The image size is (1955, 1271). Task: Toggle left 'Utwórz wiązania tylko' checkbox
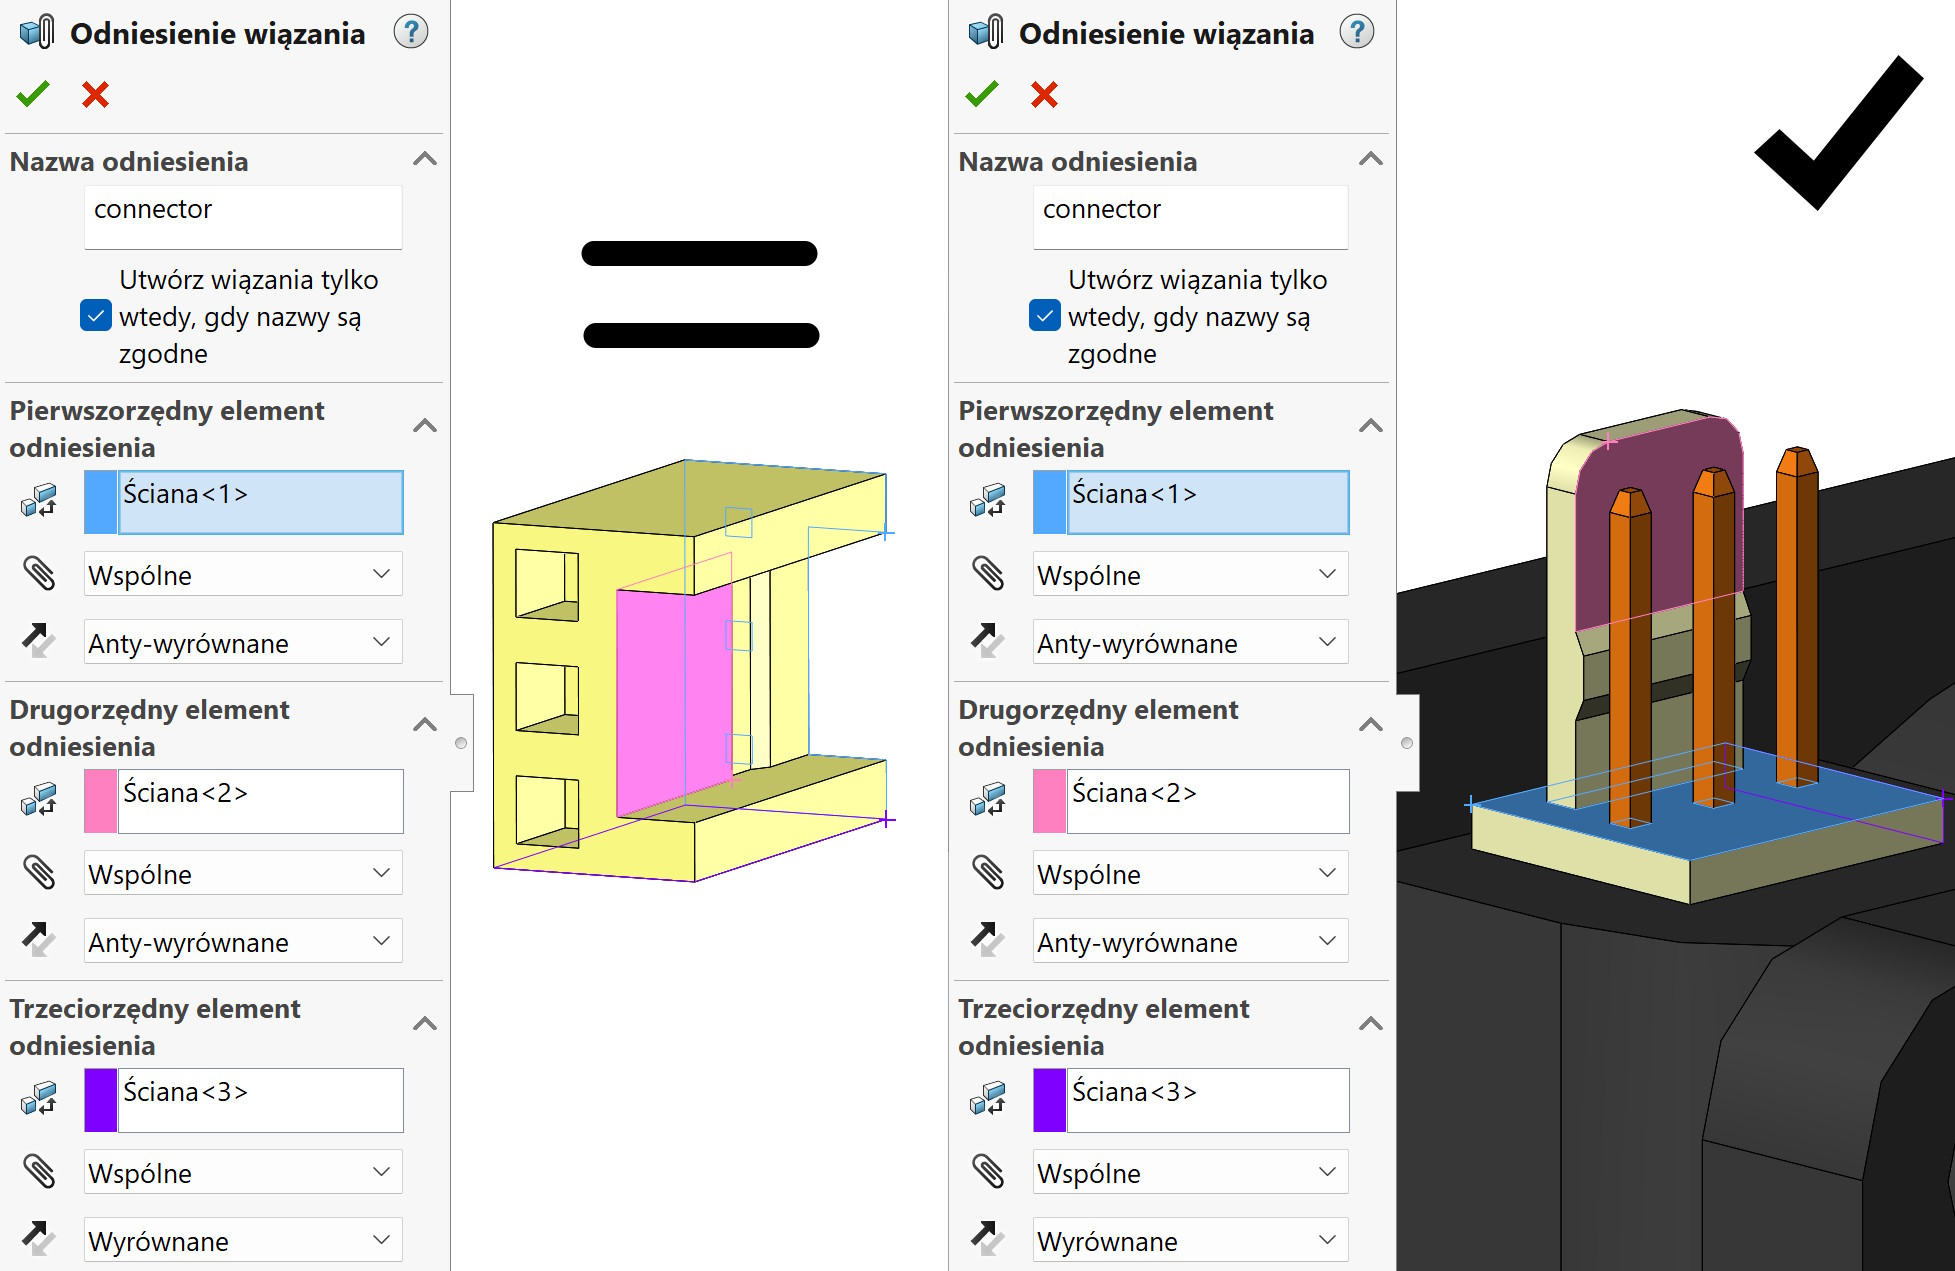click(95, 316)
